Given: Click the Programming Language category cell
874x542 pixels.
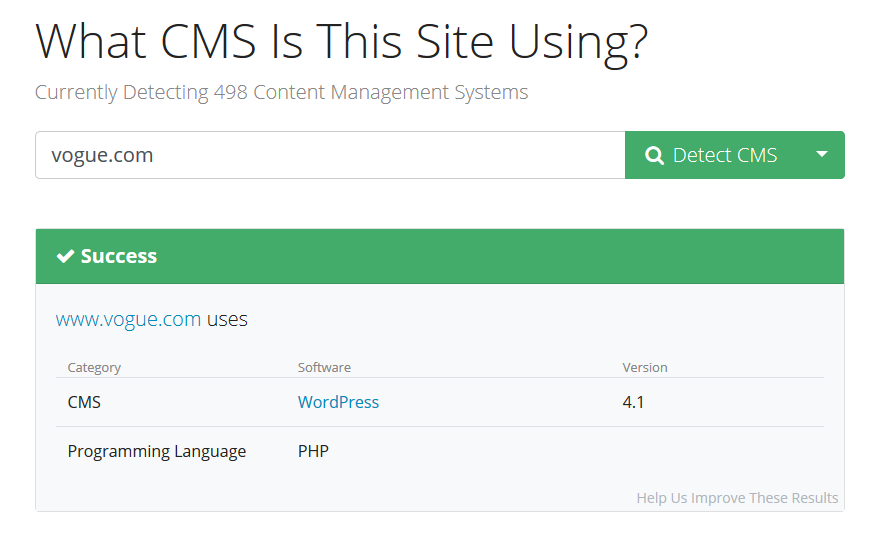Looking at the screenshot, I should tap(157, 452).
